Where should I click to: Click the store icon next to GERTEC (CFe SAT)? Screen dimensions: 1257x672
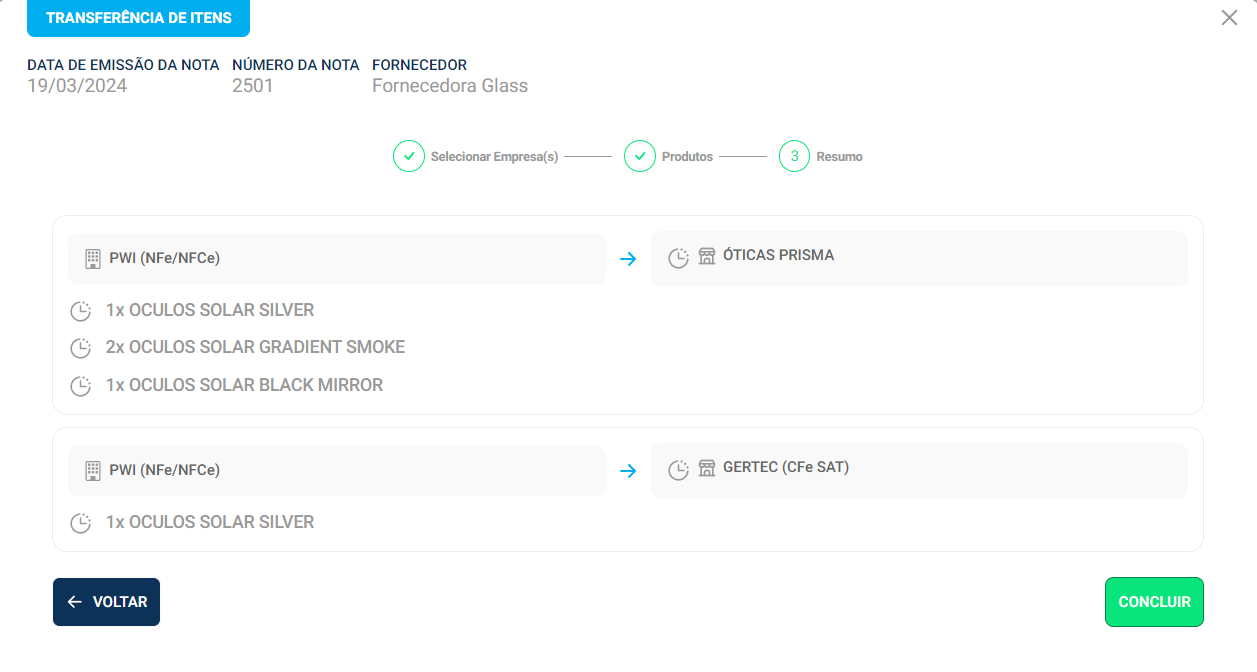click(x=707, y=468)
